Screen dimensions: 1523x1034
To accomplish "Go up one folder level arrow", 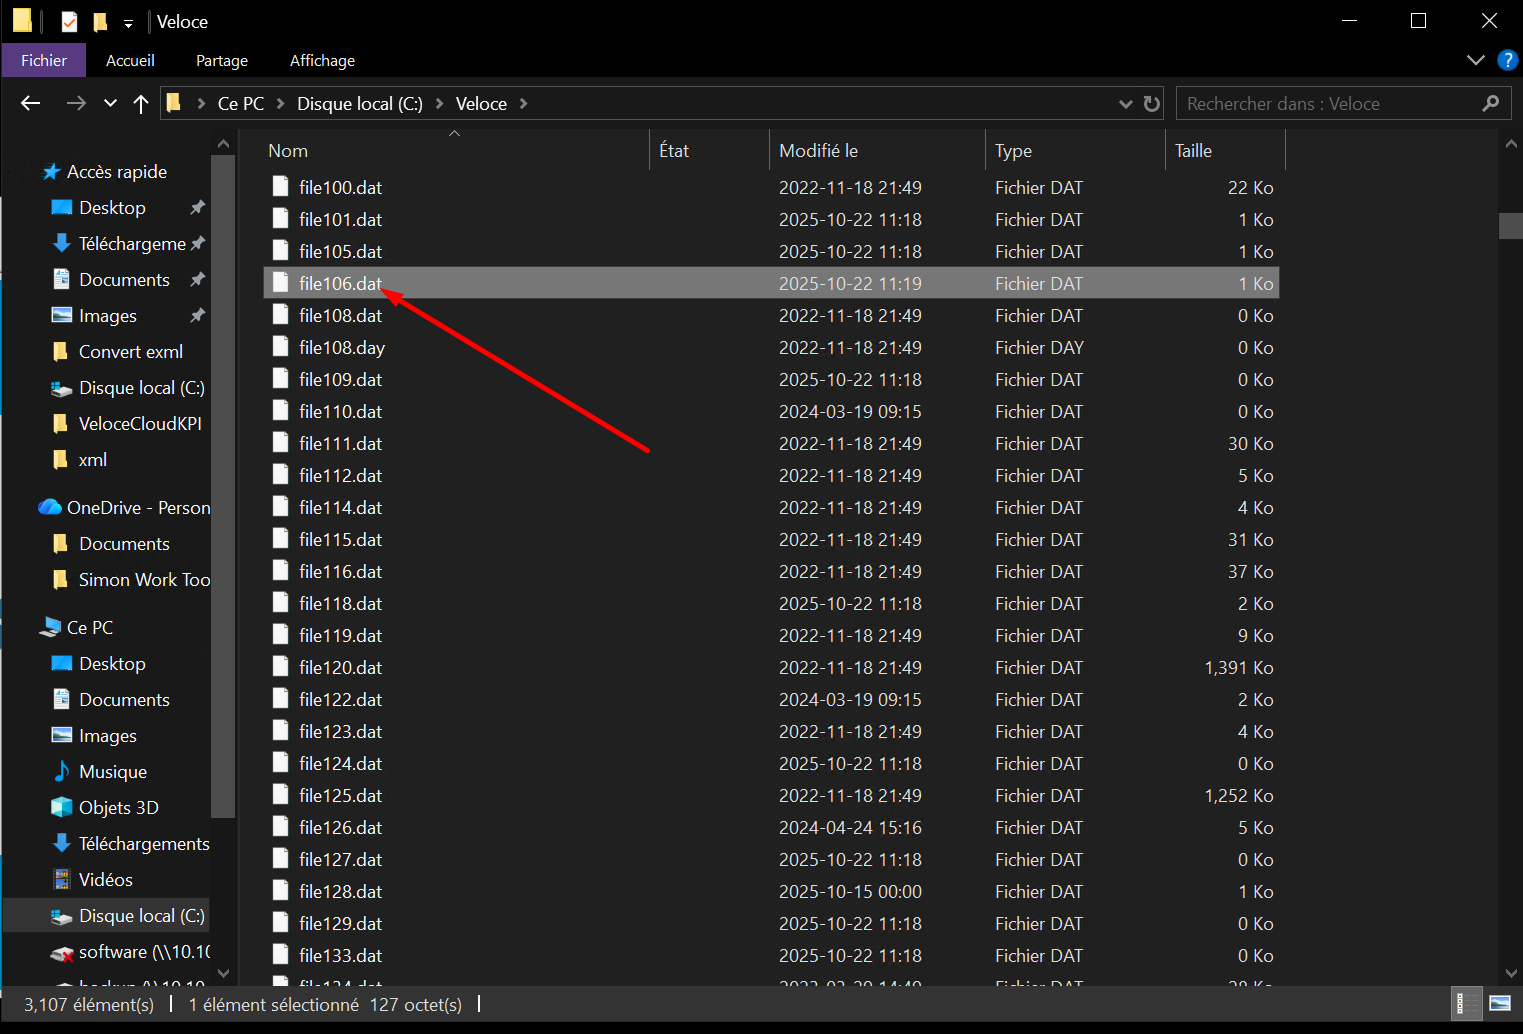I will [x=141, y=103].
